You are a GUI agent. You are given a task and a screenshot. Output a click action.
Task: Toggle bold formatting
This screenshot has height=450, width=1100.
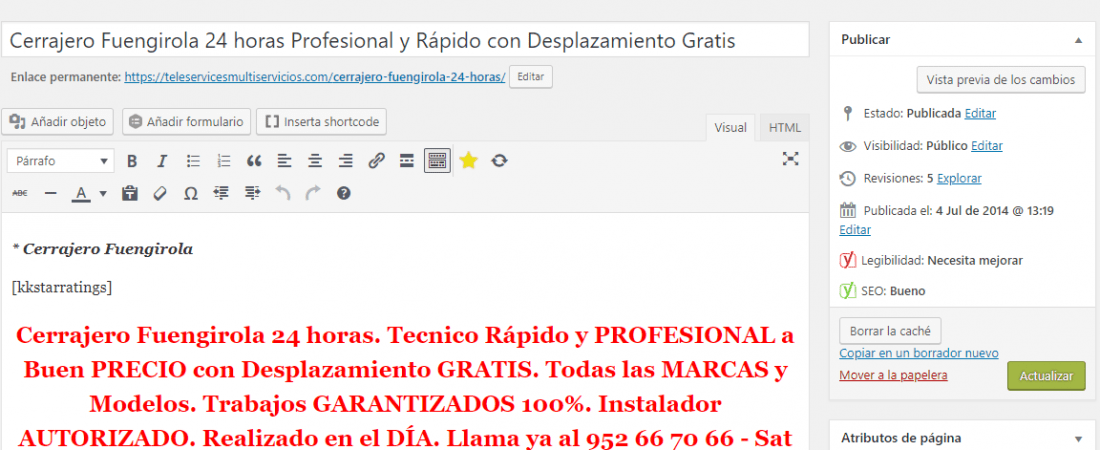(x=132, y=161)
